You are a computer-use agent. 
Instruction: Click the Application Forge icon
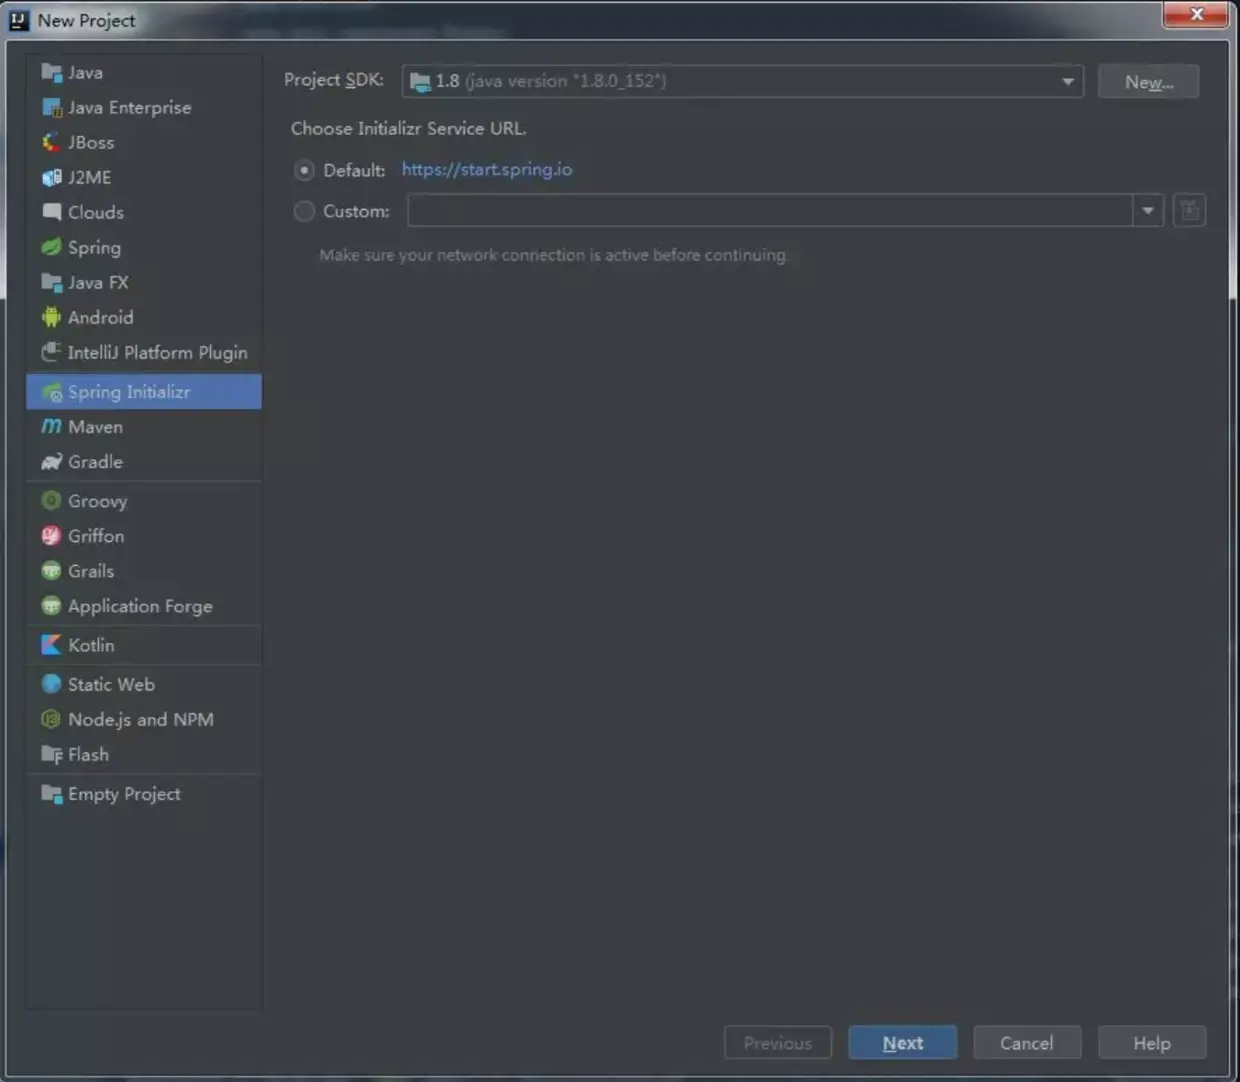pos(51,606)
